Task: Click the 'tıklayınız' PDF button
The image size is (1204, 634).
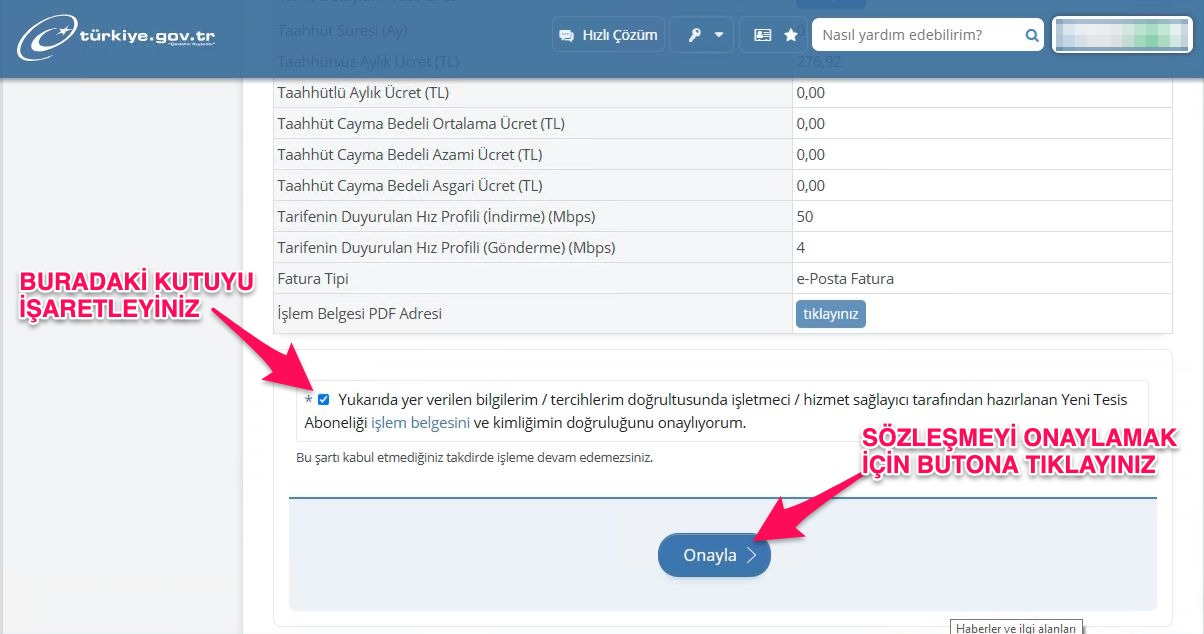Action: click(x=831, y=314)
